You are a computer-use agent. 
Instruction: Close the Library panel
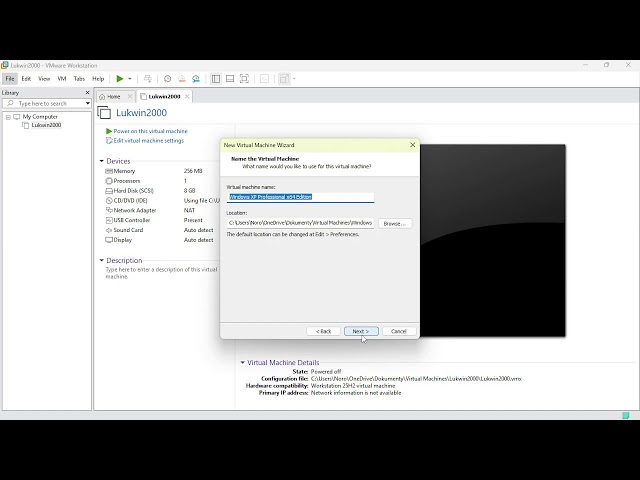point(87,93)
